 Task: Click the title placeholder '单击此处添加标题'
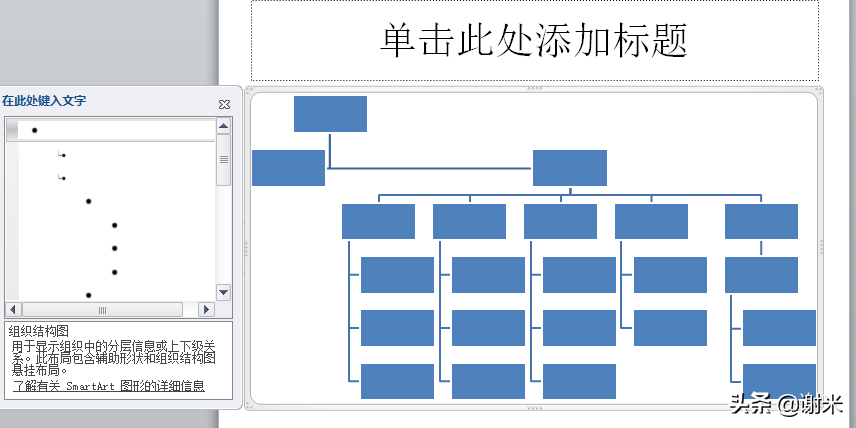coord(534,40)
